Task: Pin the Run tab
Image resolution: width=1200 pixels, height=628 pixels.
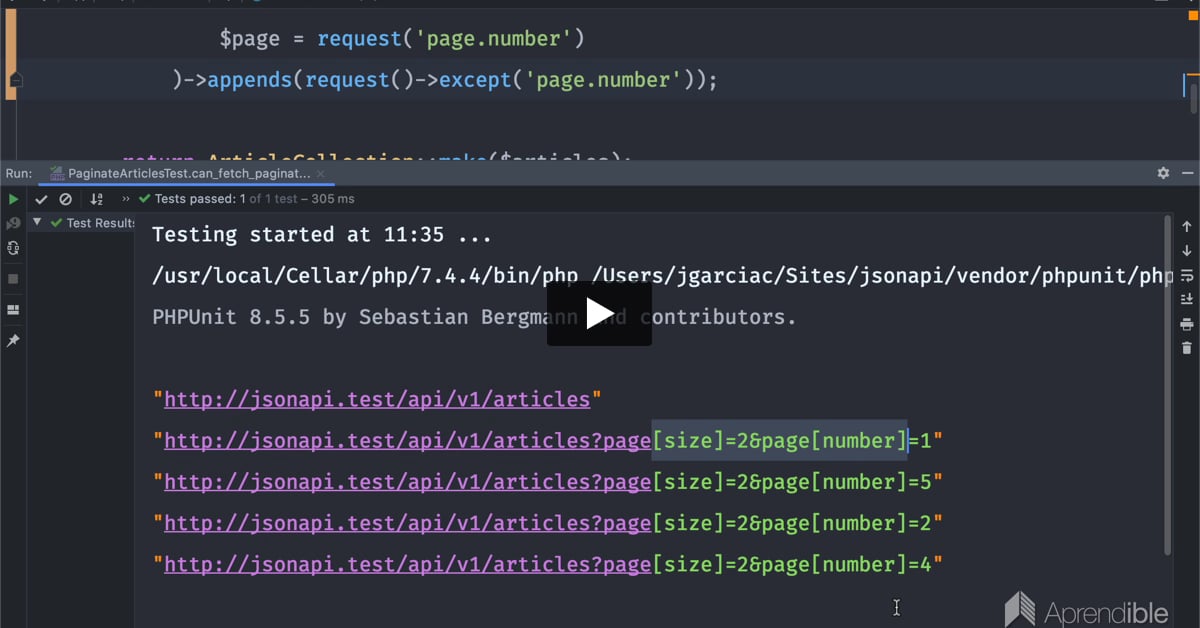Action: pos(13,341)
